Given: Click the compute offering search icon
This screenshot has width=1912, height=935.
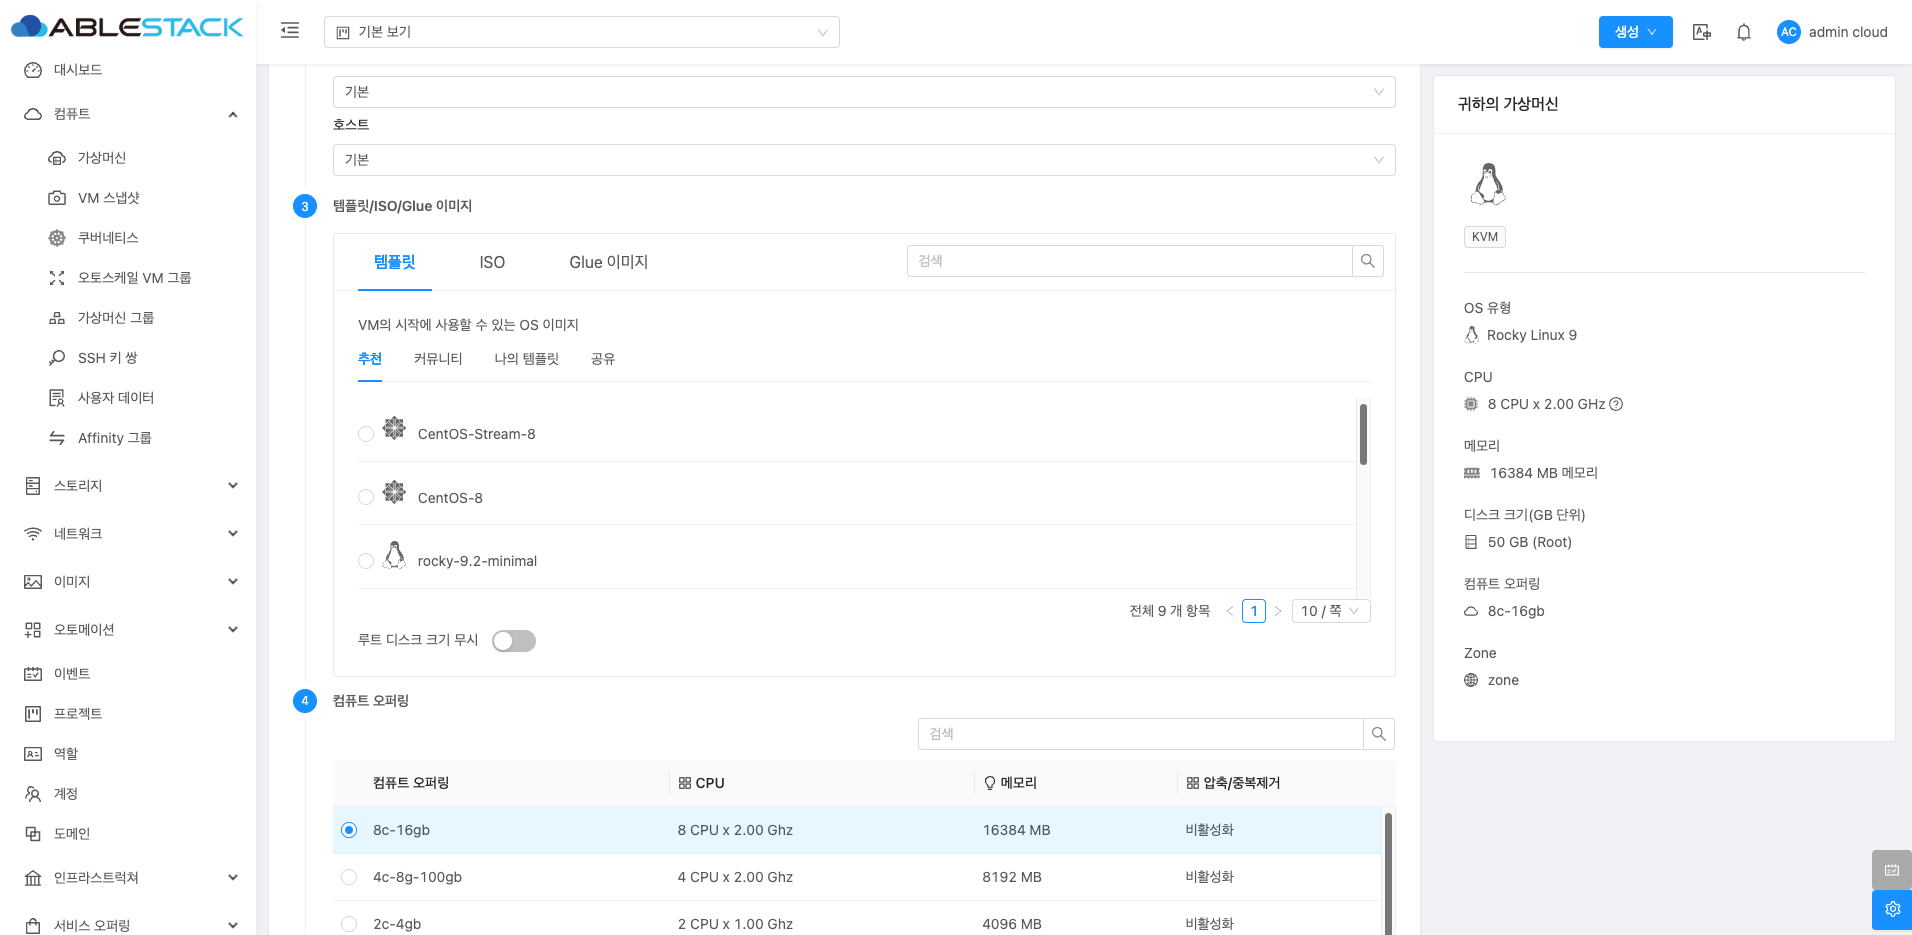Looking at the screenshot, I should click(x=1378, y=734).
